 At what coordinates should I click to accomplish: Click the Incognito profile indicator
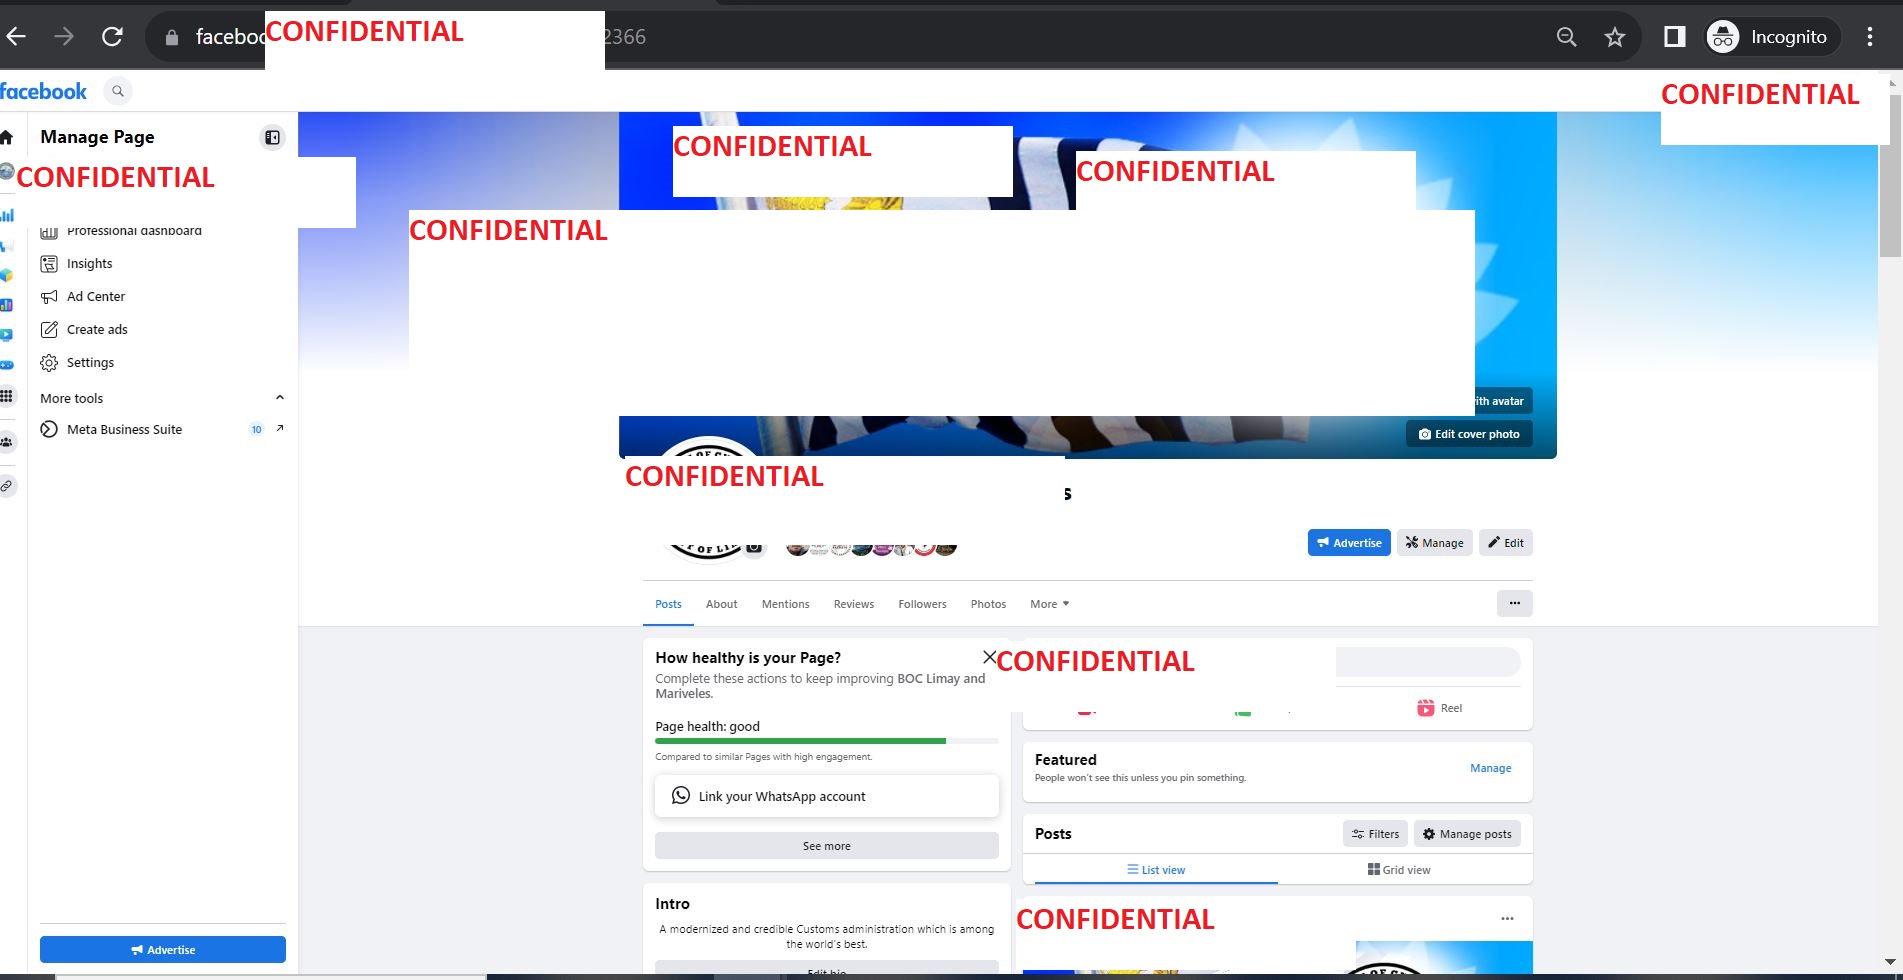click(x=1773, y=37)
